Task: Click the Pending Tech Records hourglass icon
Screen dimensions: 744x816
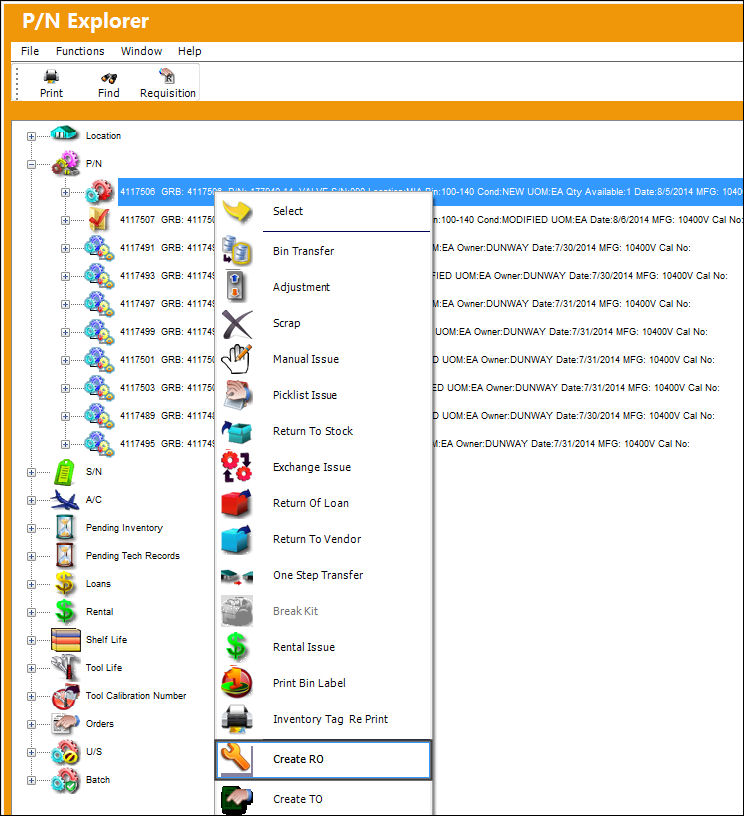Action: coord(65,556)
